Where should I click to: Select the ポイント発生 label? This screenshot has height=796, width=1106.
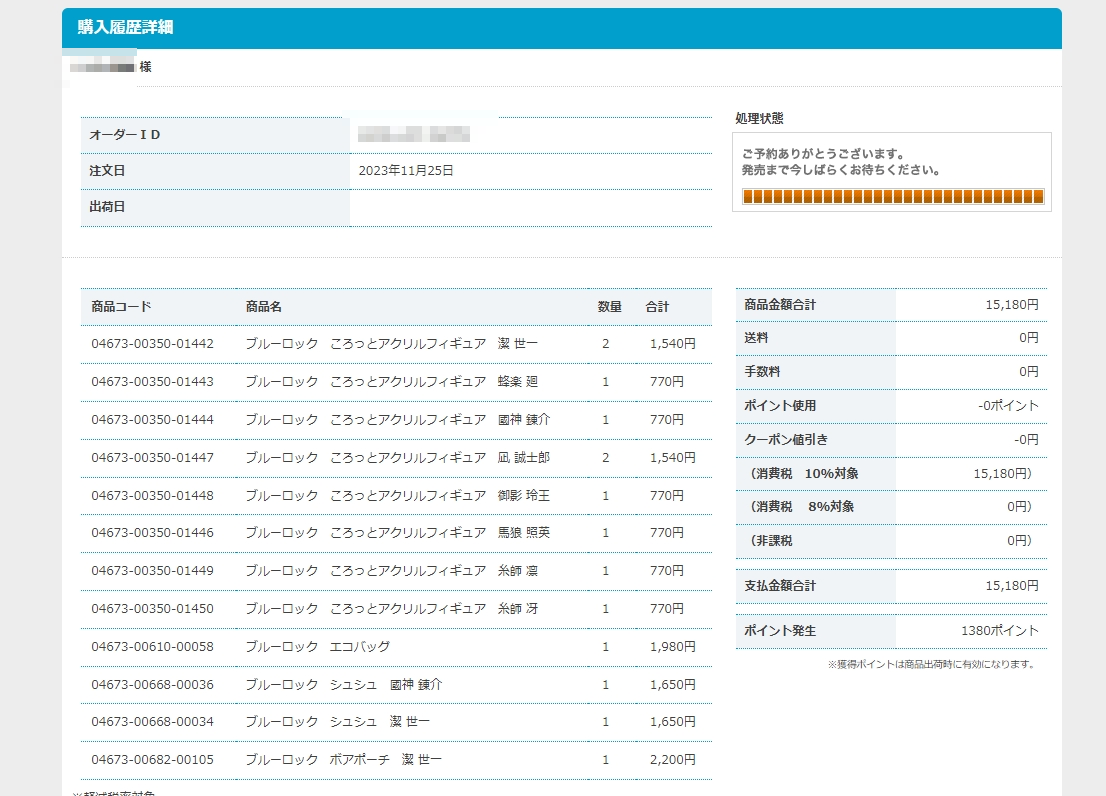point(780,631)
